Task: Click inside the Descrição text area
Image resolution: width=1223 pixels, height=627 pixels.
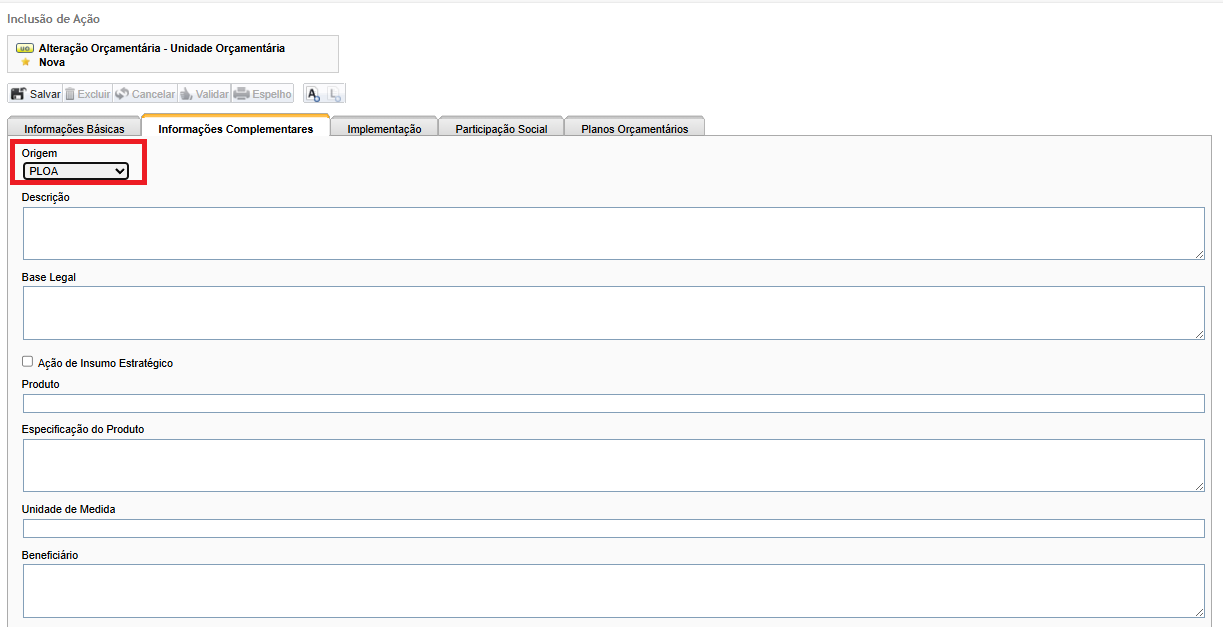Action: click(x=612, y=233)
